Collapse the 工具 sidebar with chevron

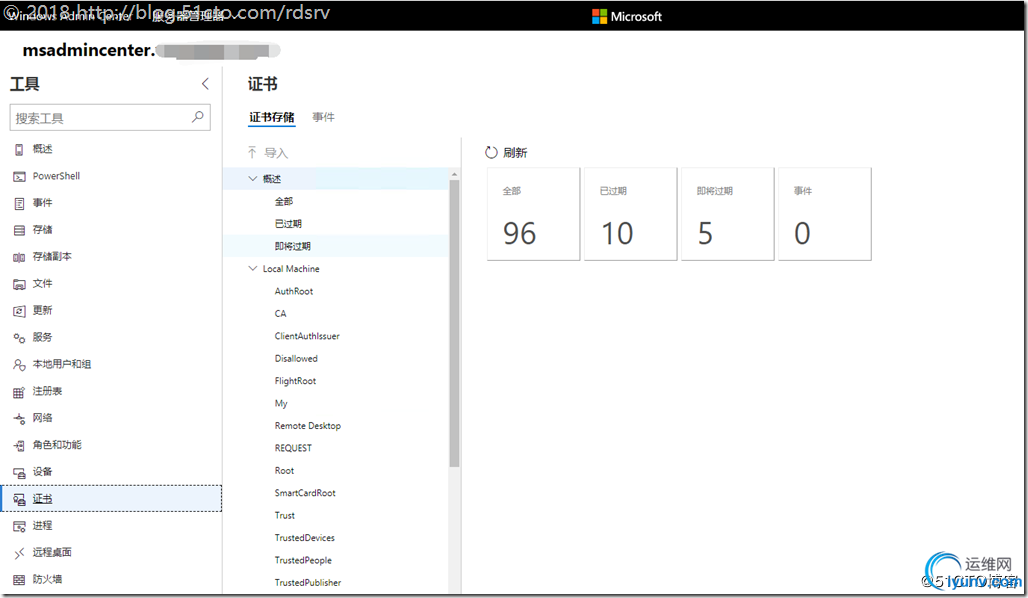[205, 85]
